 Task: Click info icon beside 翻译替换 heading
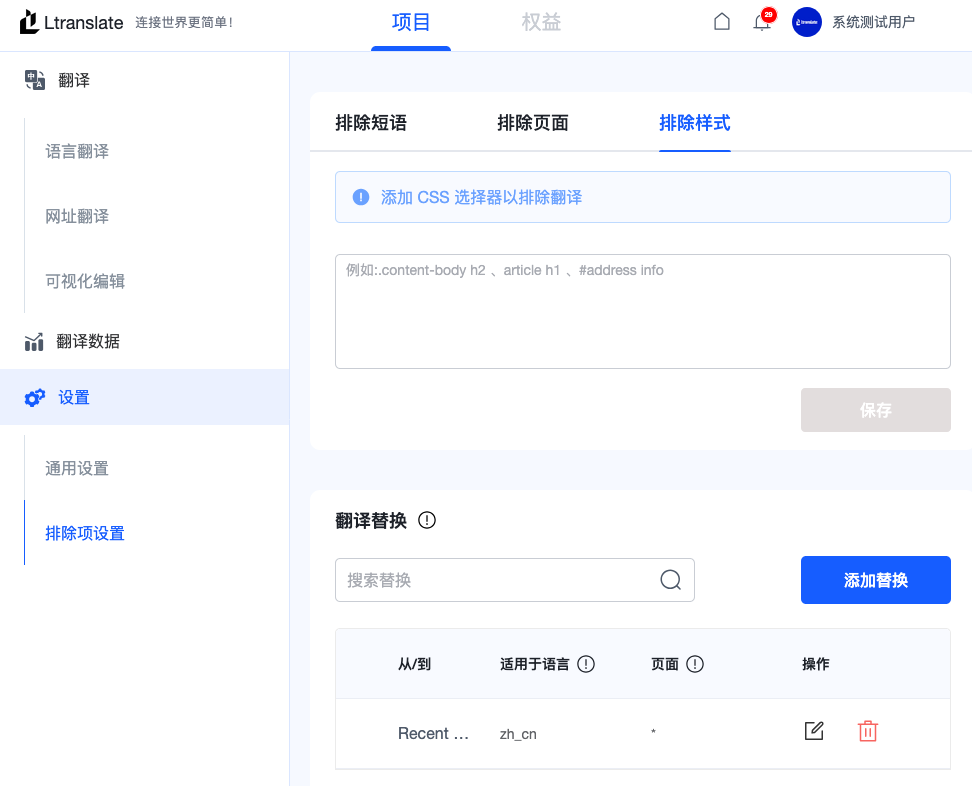(x=427, y=520)
